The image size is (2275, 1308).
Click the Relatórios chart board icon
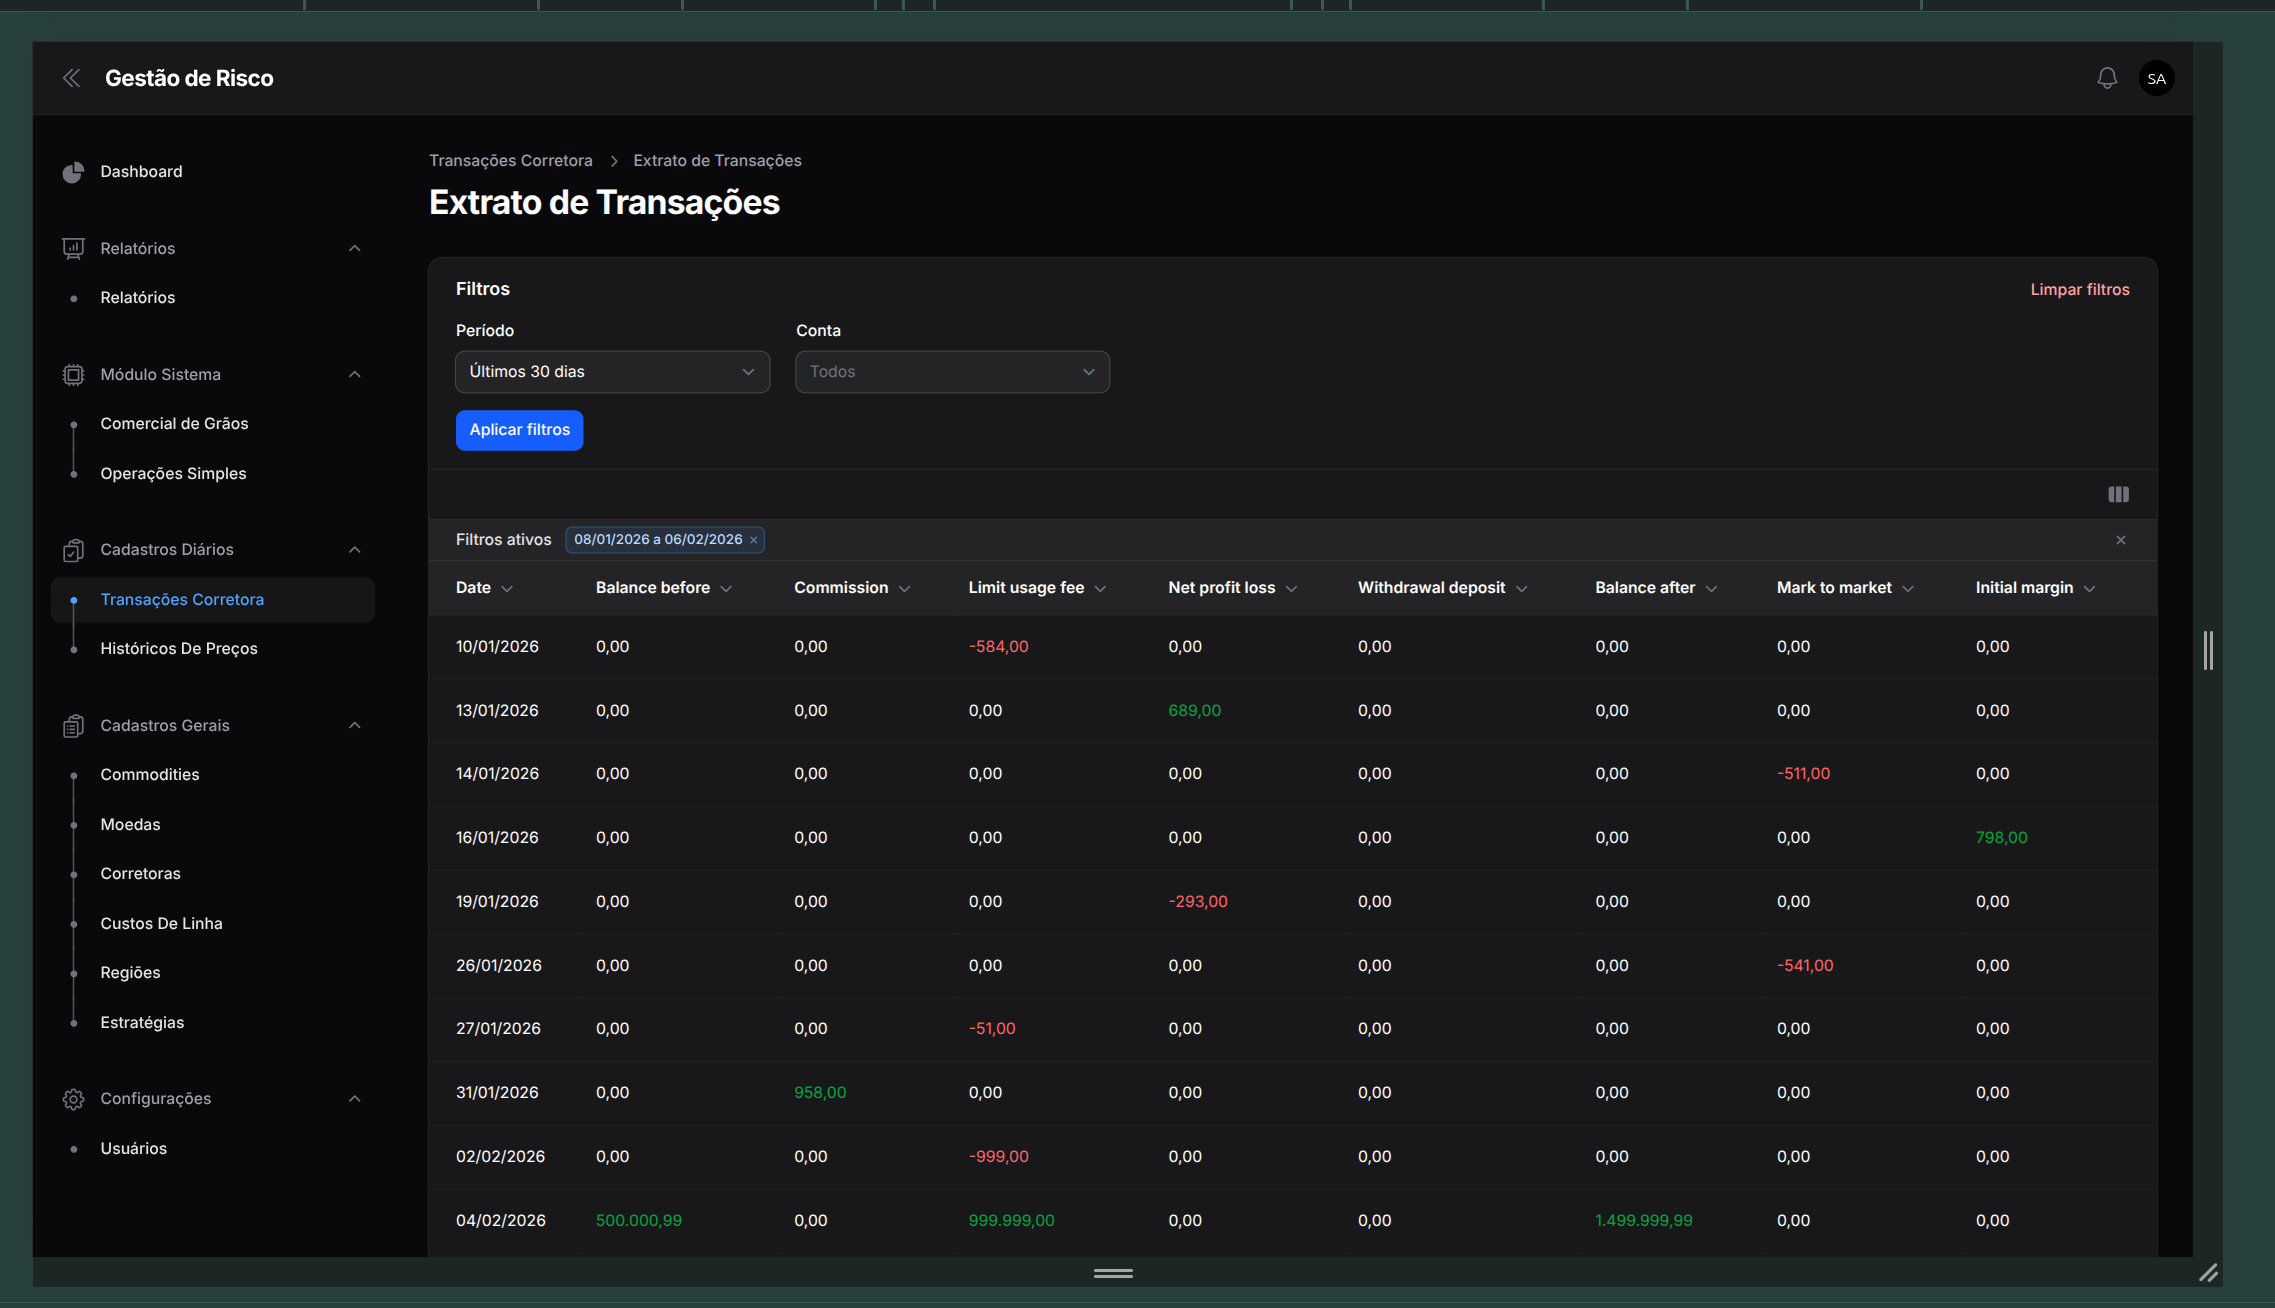pos(73,248)
